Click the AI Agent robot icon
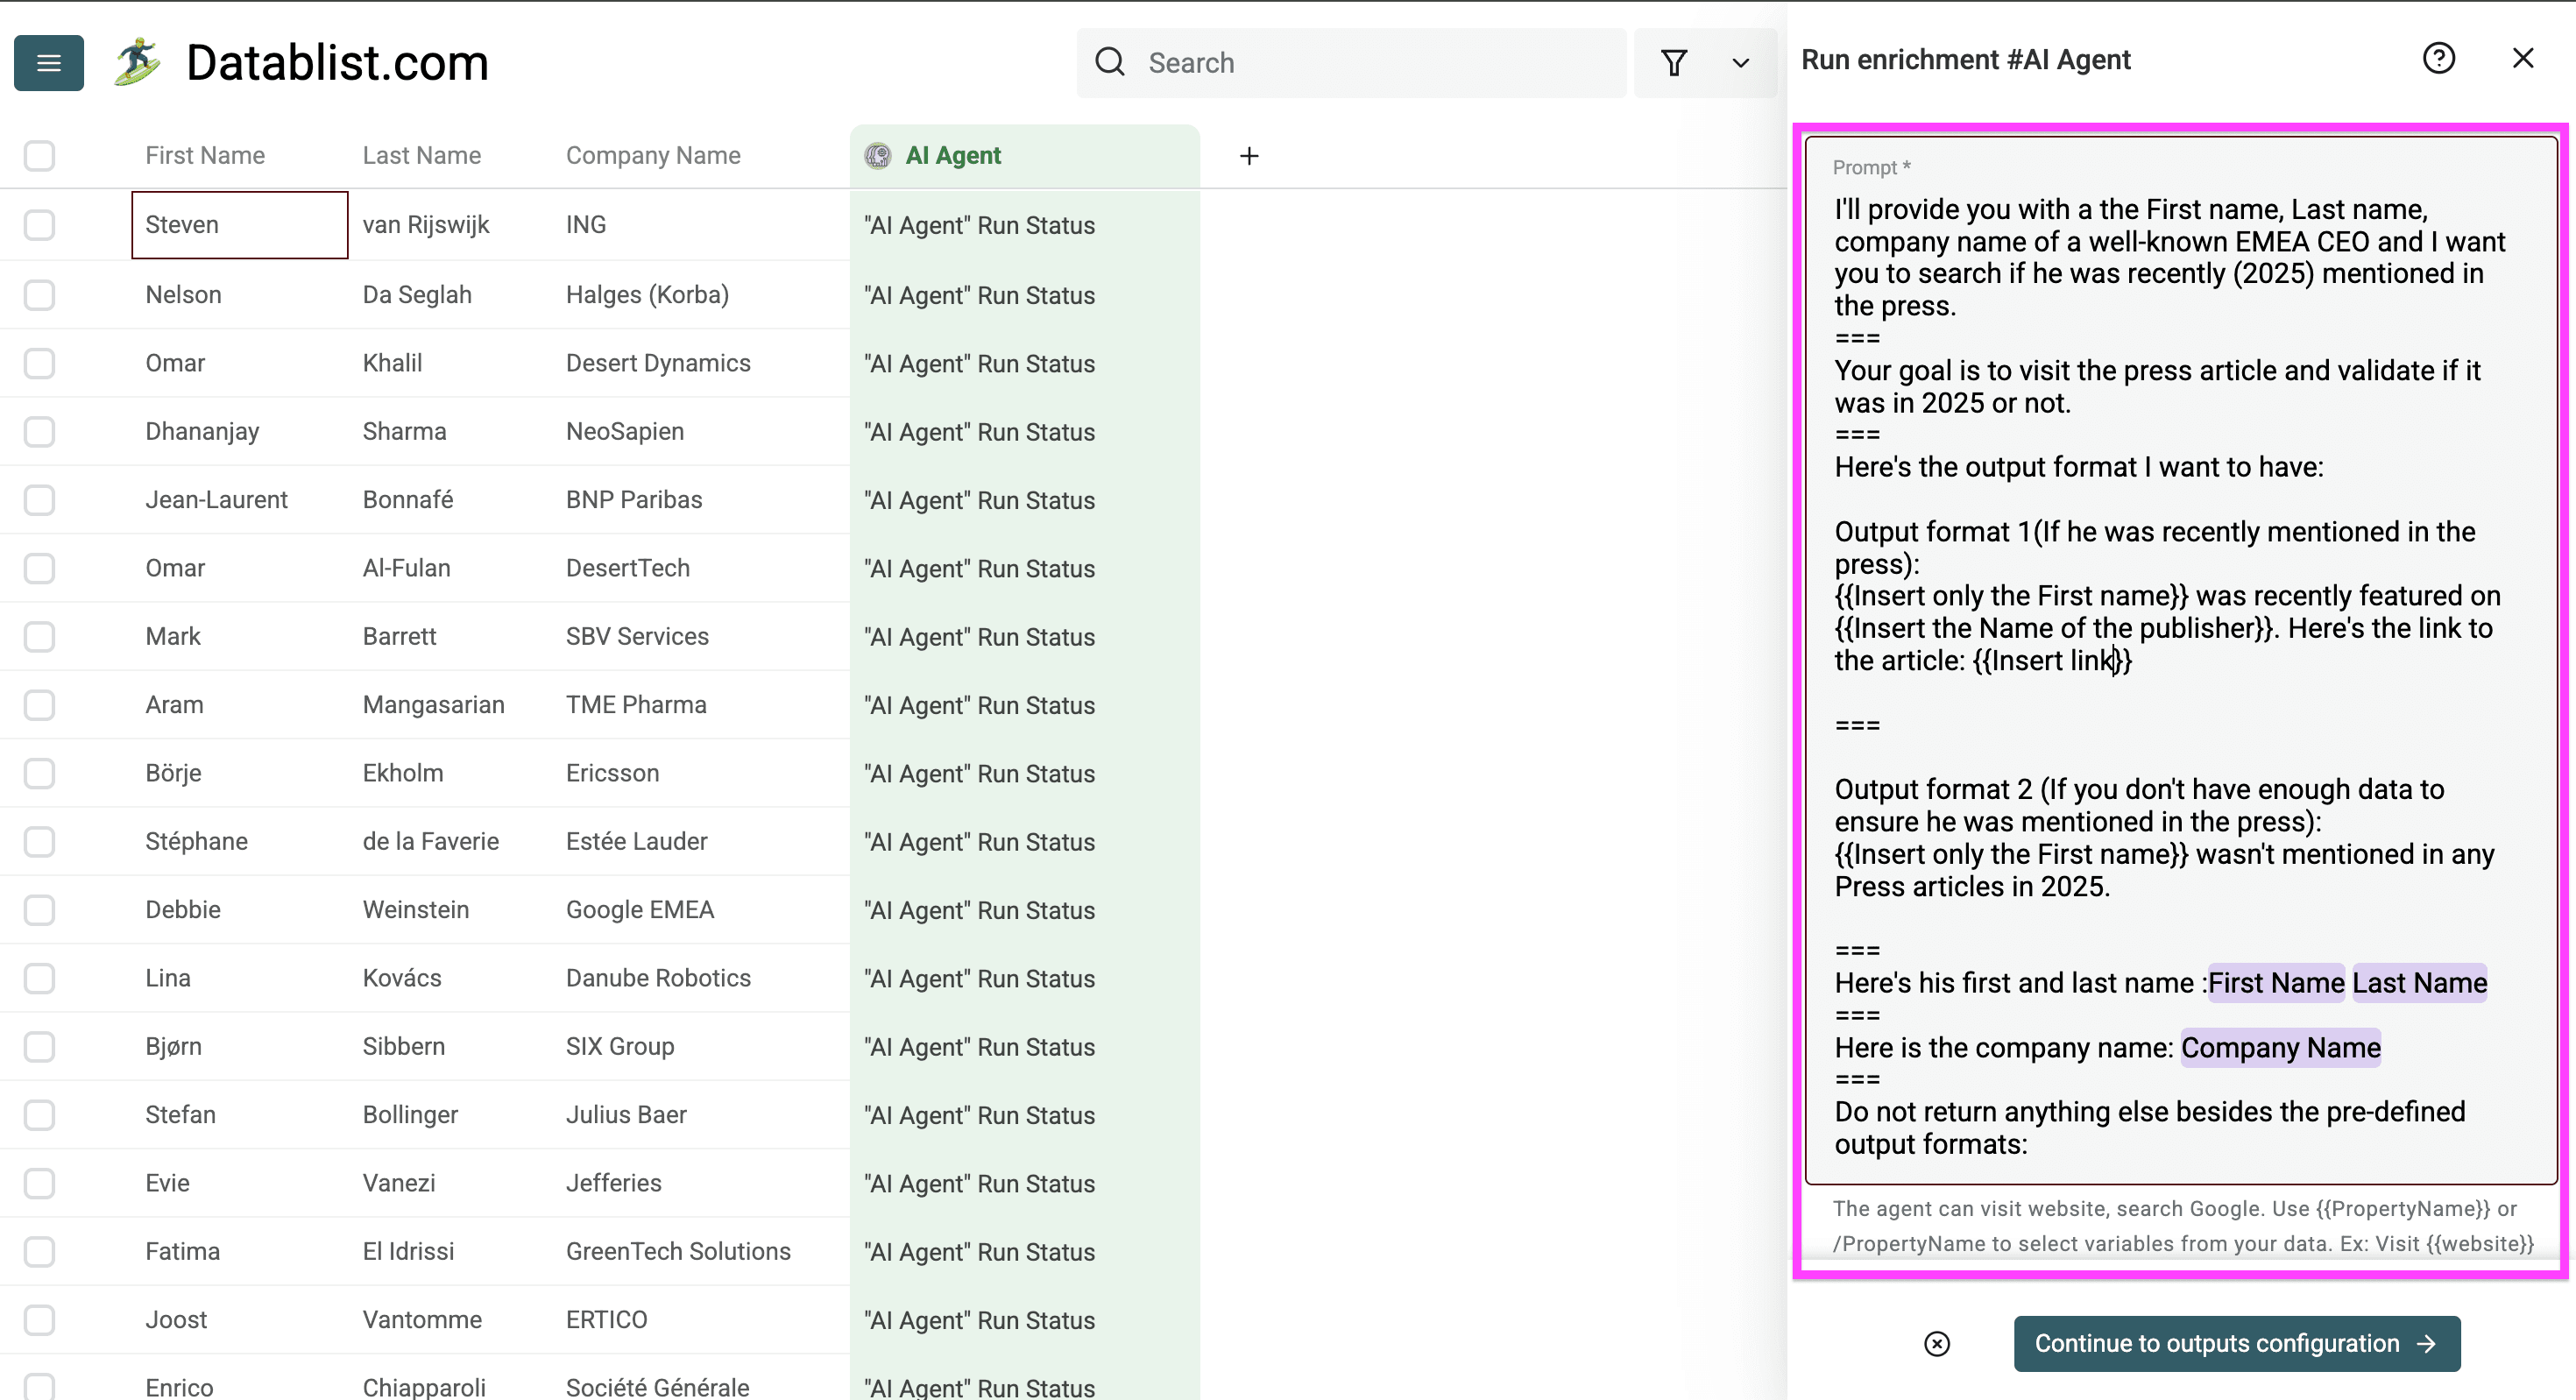2576x1400 pixels. tap(877, 156)
